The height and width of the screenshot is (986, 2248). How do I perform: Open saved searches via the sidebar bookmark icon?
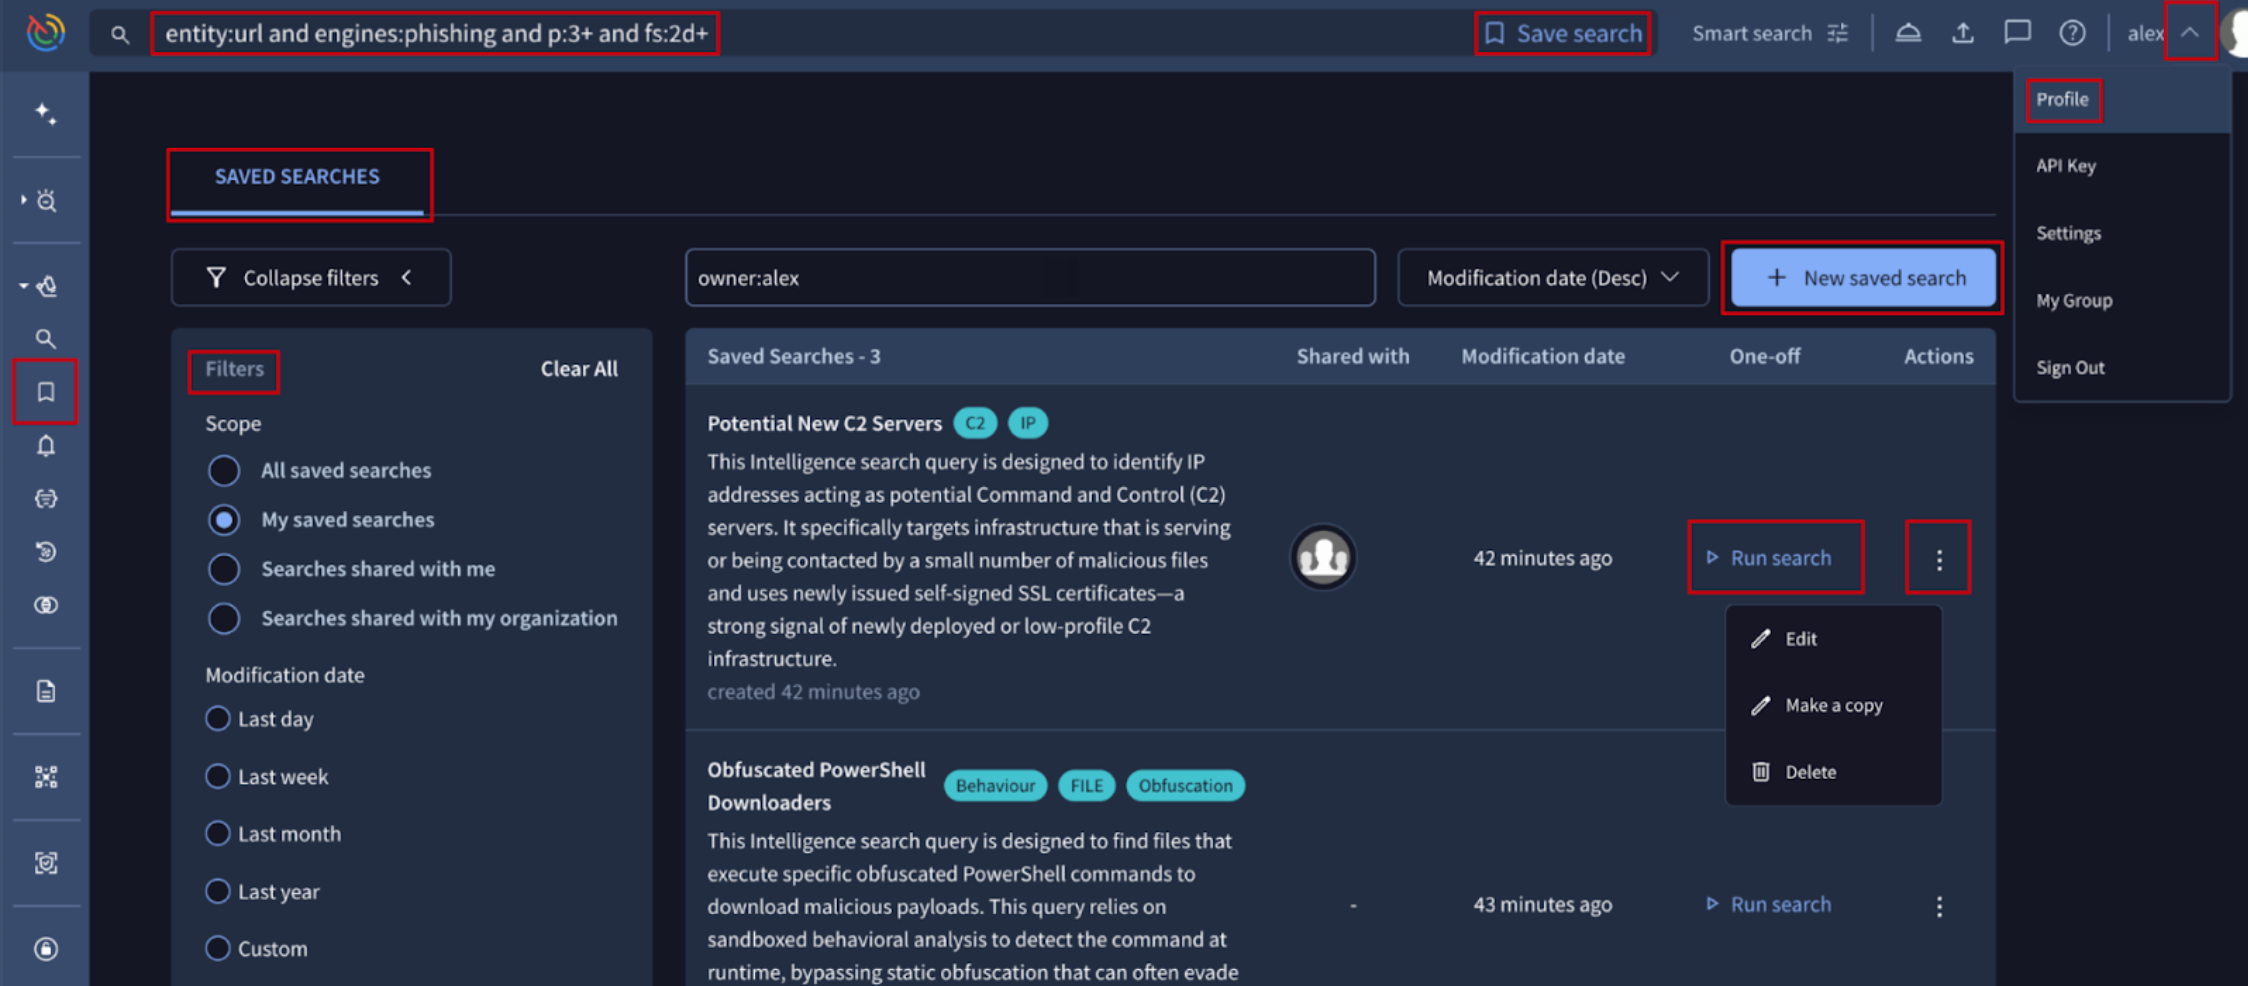(x=46, y=392)
